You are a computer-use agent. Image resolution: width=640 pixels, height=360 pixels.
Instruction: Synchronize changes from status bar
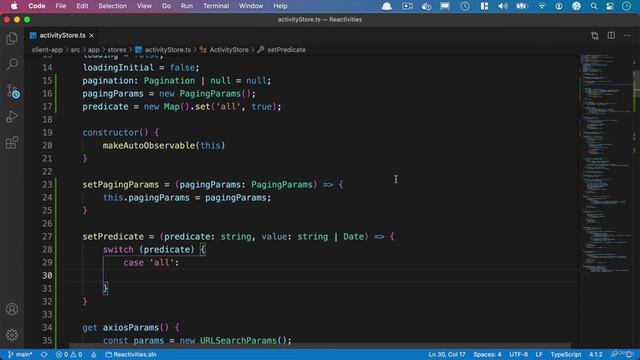pyautogui.click(x=44, y=354)
